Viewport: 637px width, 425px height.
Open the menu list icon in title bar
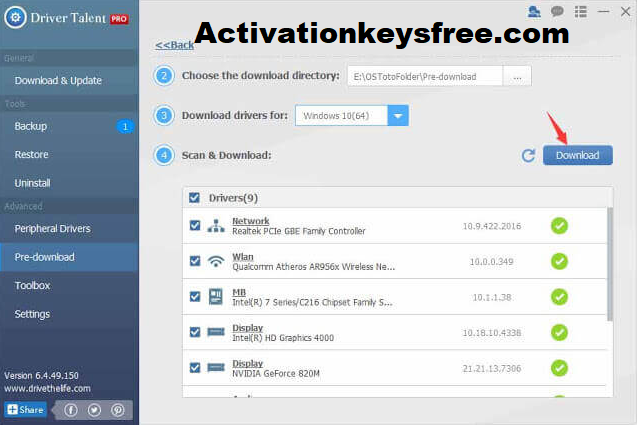point(581,12)
